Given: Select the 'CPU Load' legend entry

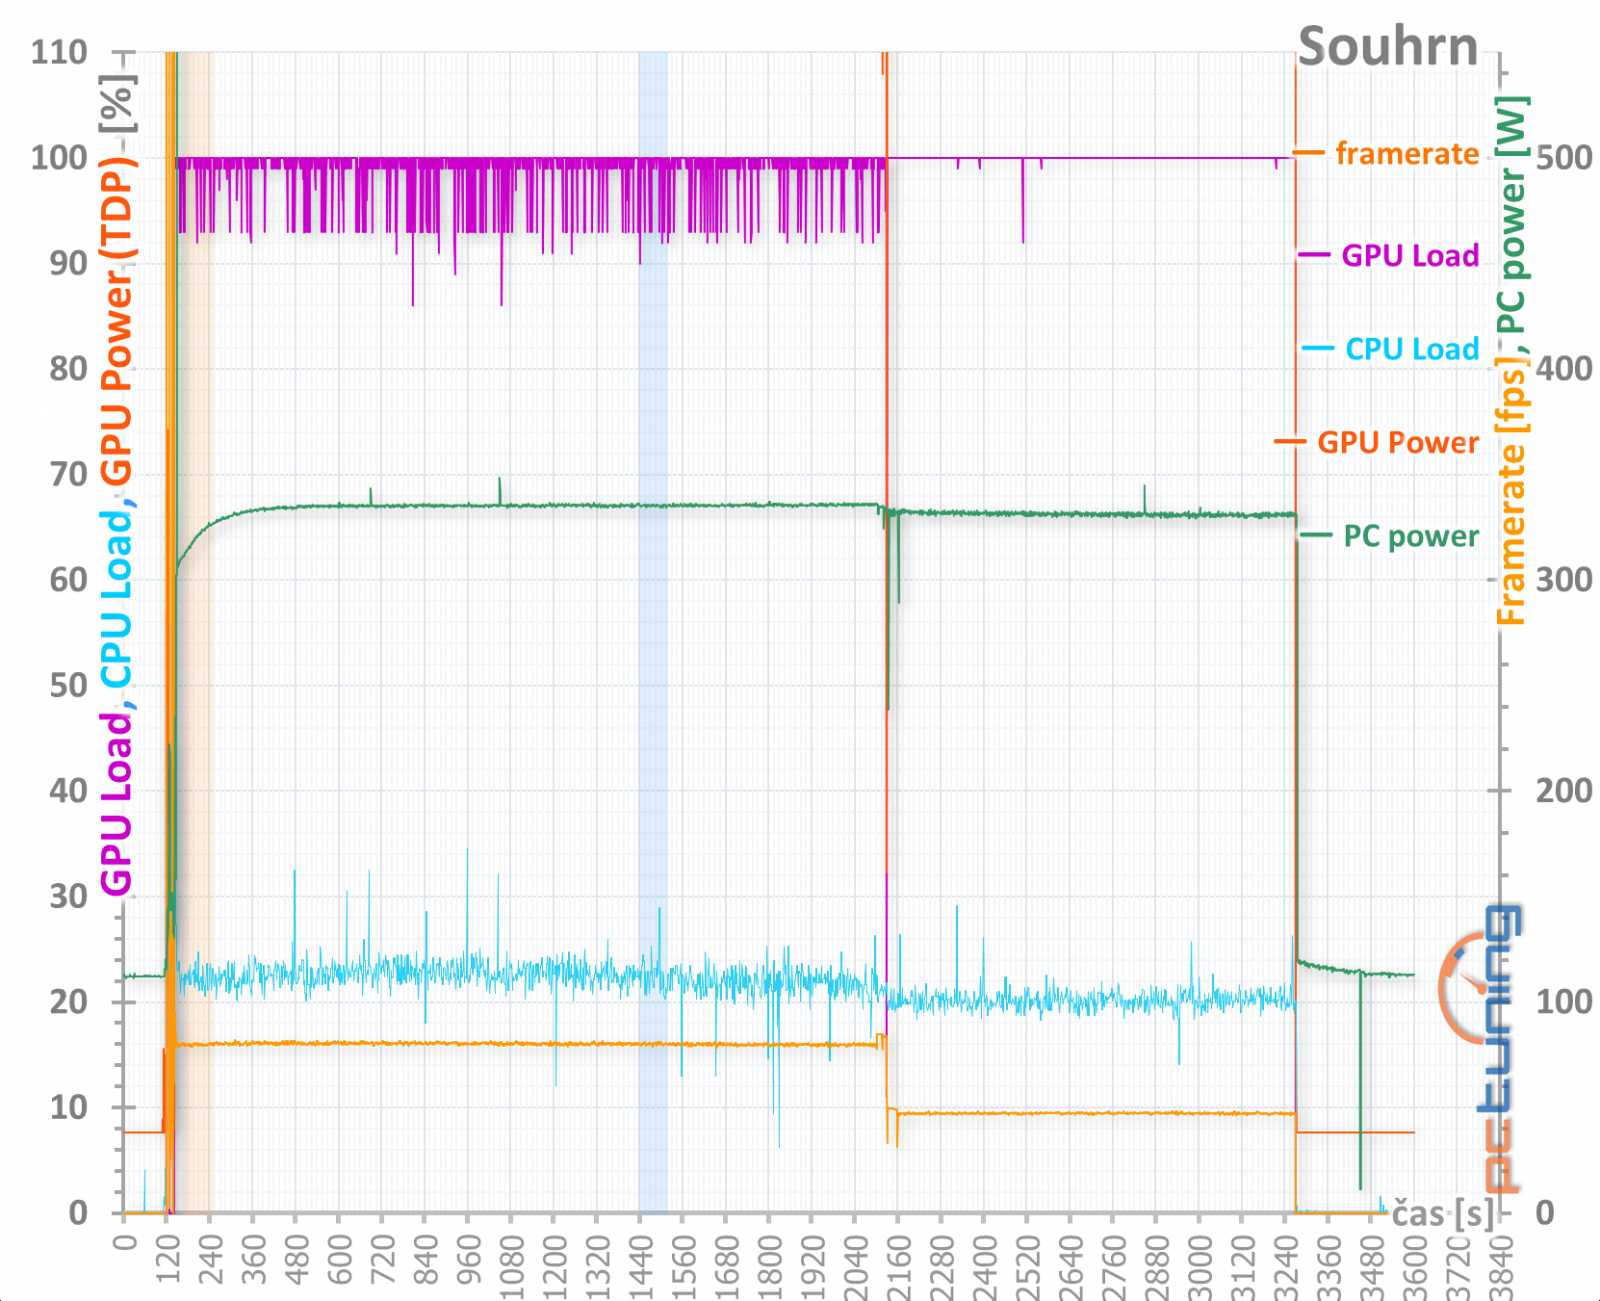Looking at the screenshot, I should coord(1411,349).
